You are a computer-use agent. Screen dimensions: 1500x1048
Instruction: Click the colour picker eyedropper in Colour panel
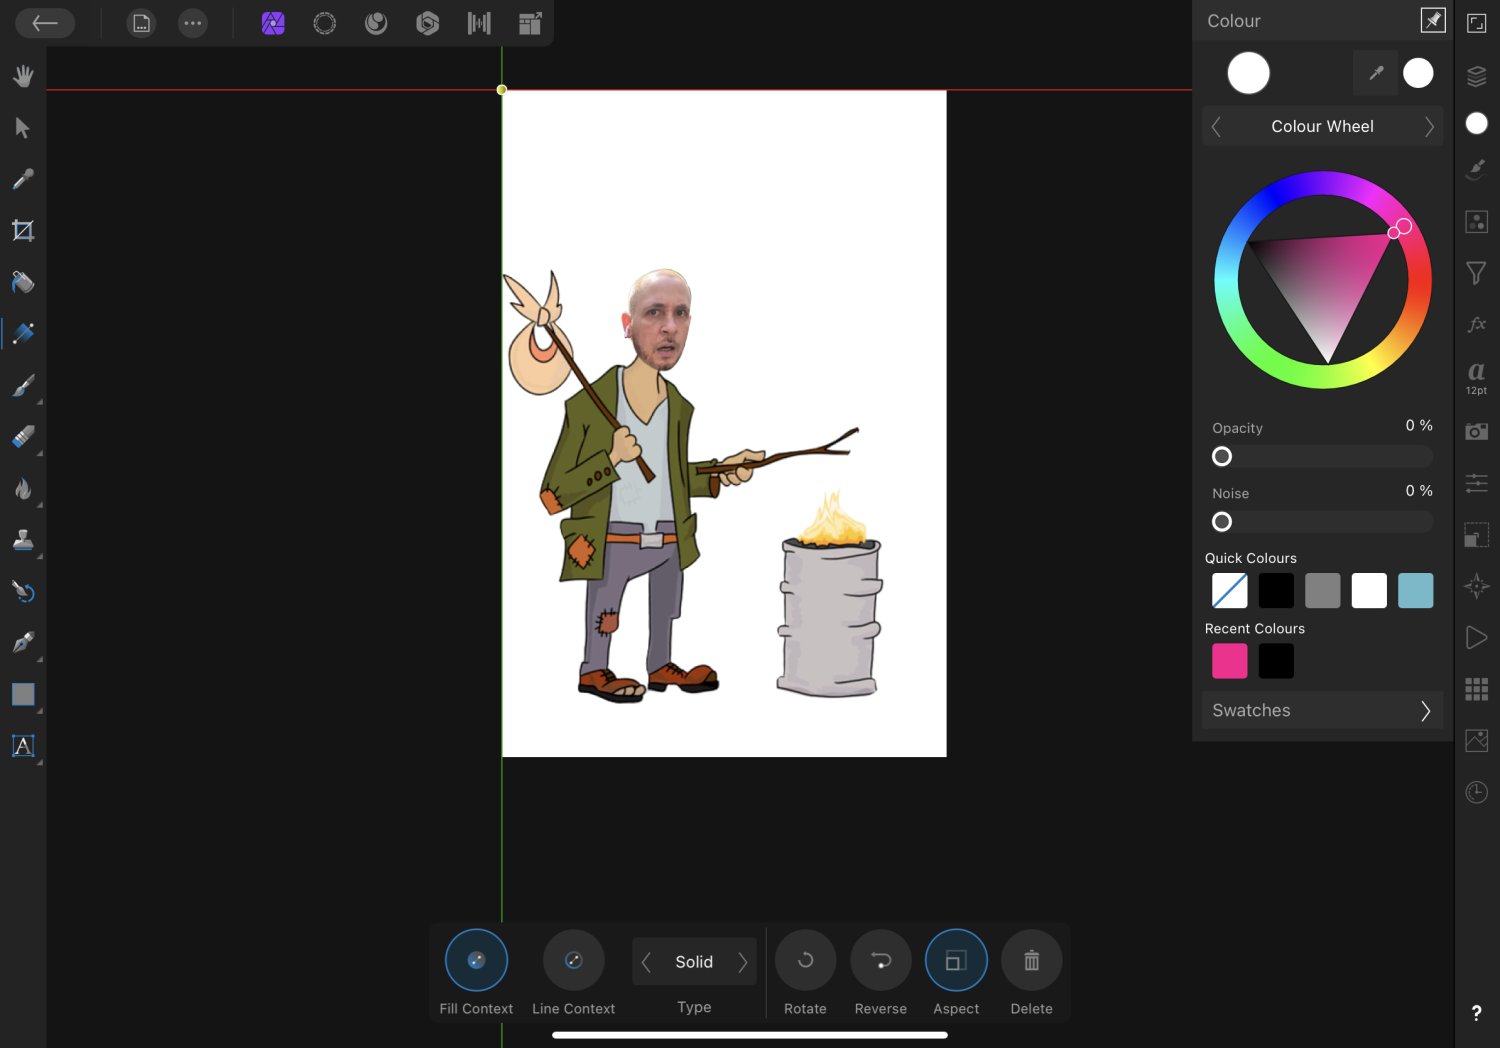pos(1376,73)
